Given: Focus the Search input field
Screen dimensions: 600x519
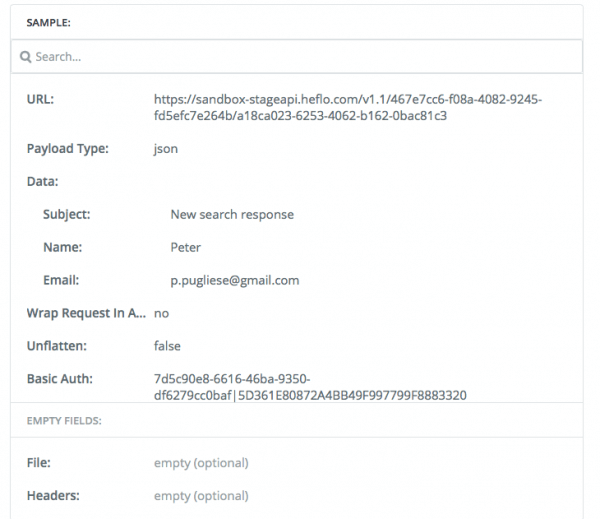Looking at the screenshot, I should point(297,57).
